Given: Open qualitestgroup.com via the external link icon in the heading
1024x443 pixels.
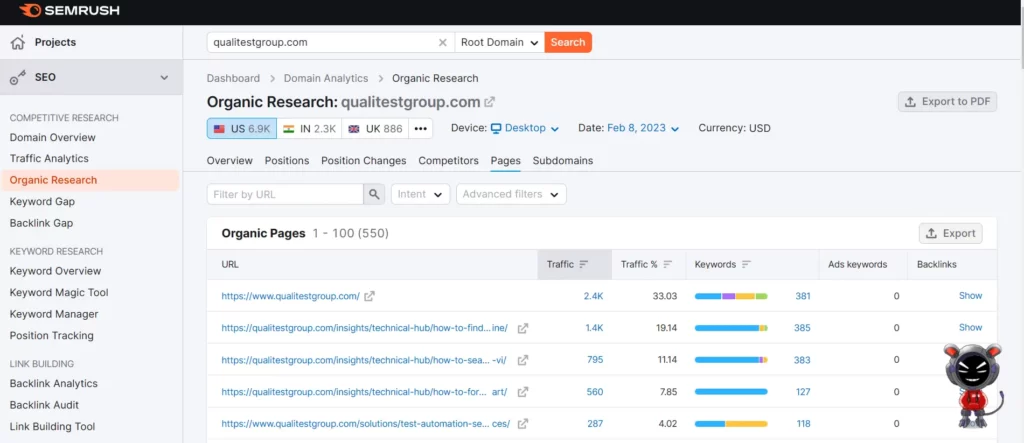Looking at the screenshot, I should click(x=489, y=102).
